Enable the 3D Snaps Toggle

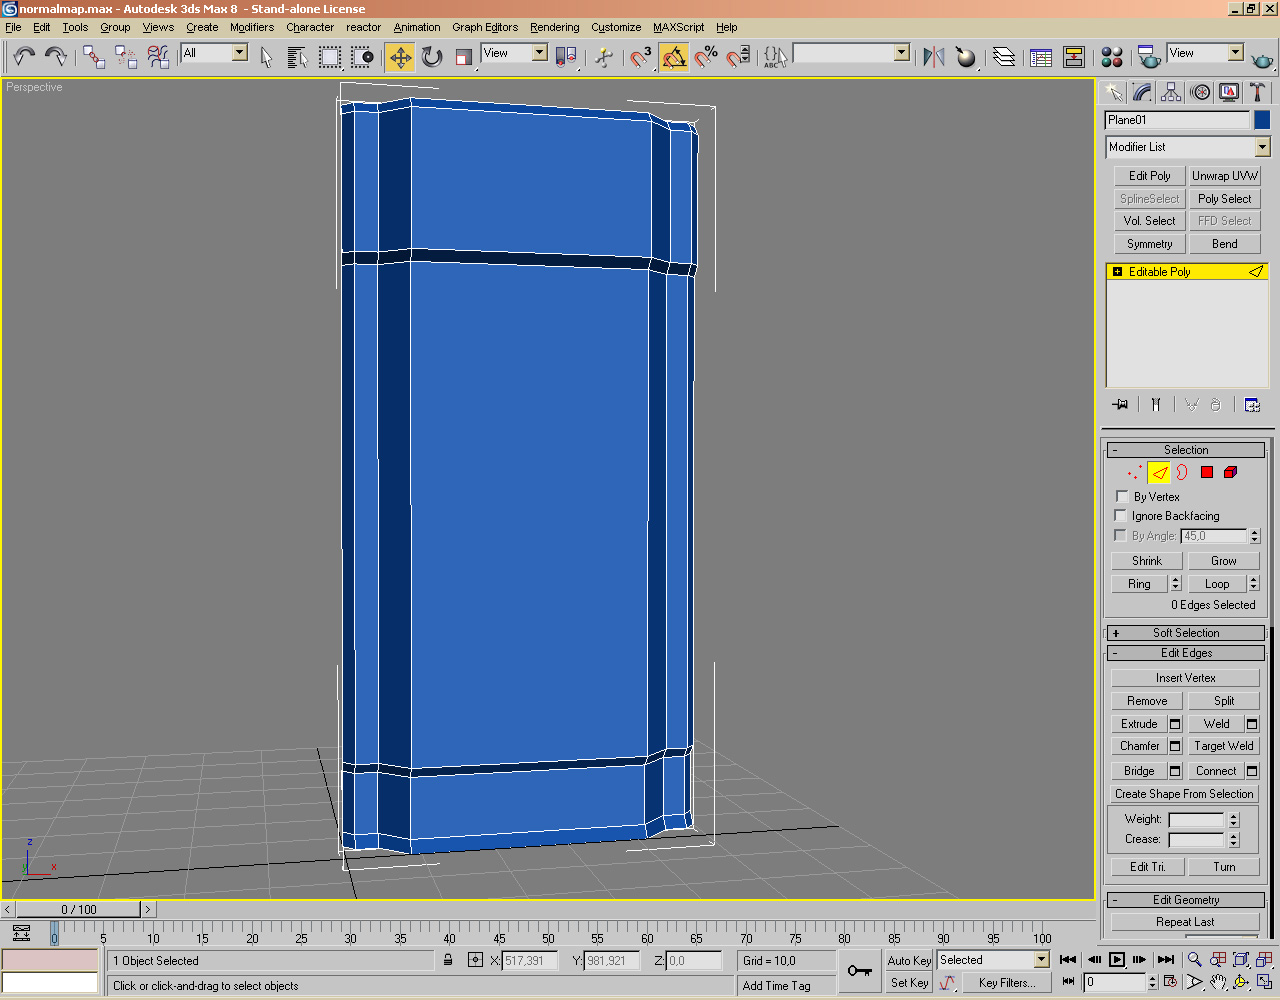pyautogui.click(x=637, y=57)
